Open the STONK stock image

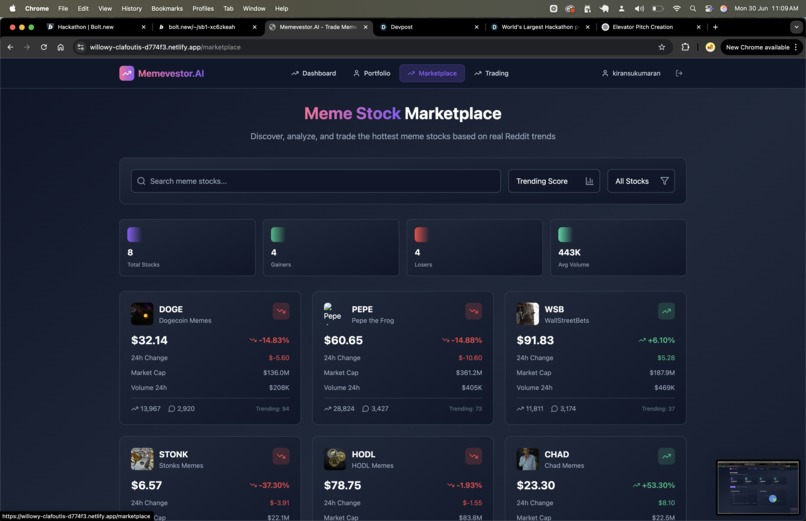pos(142,459)
